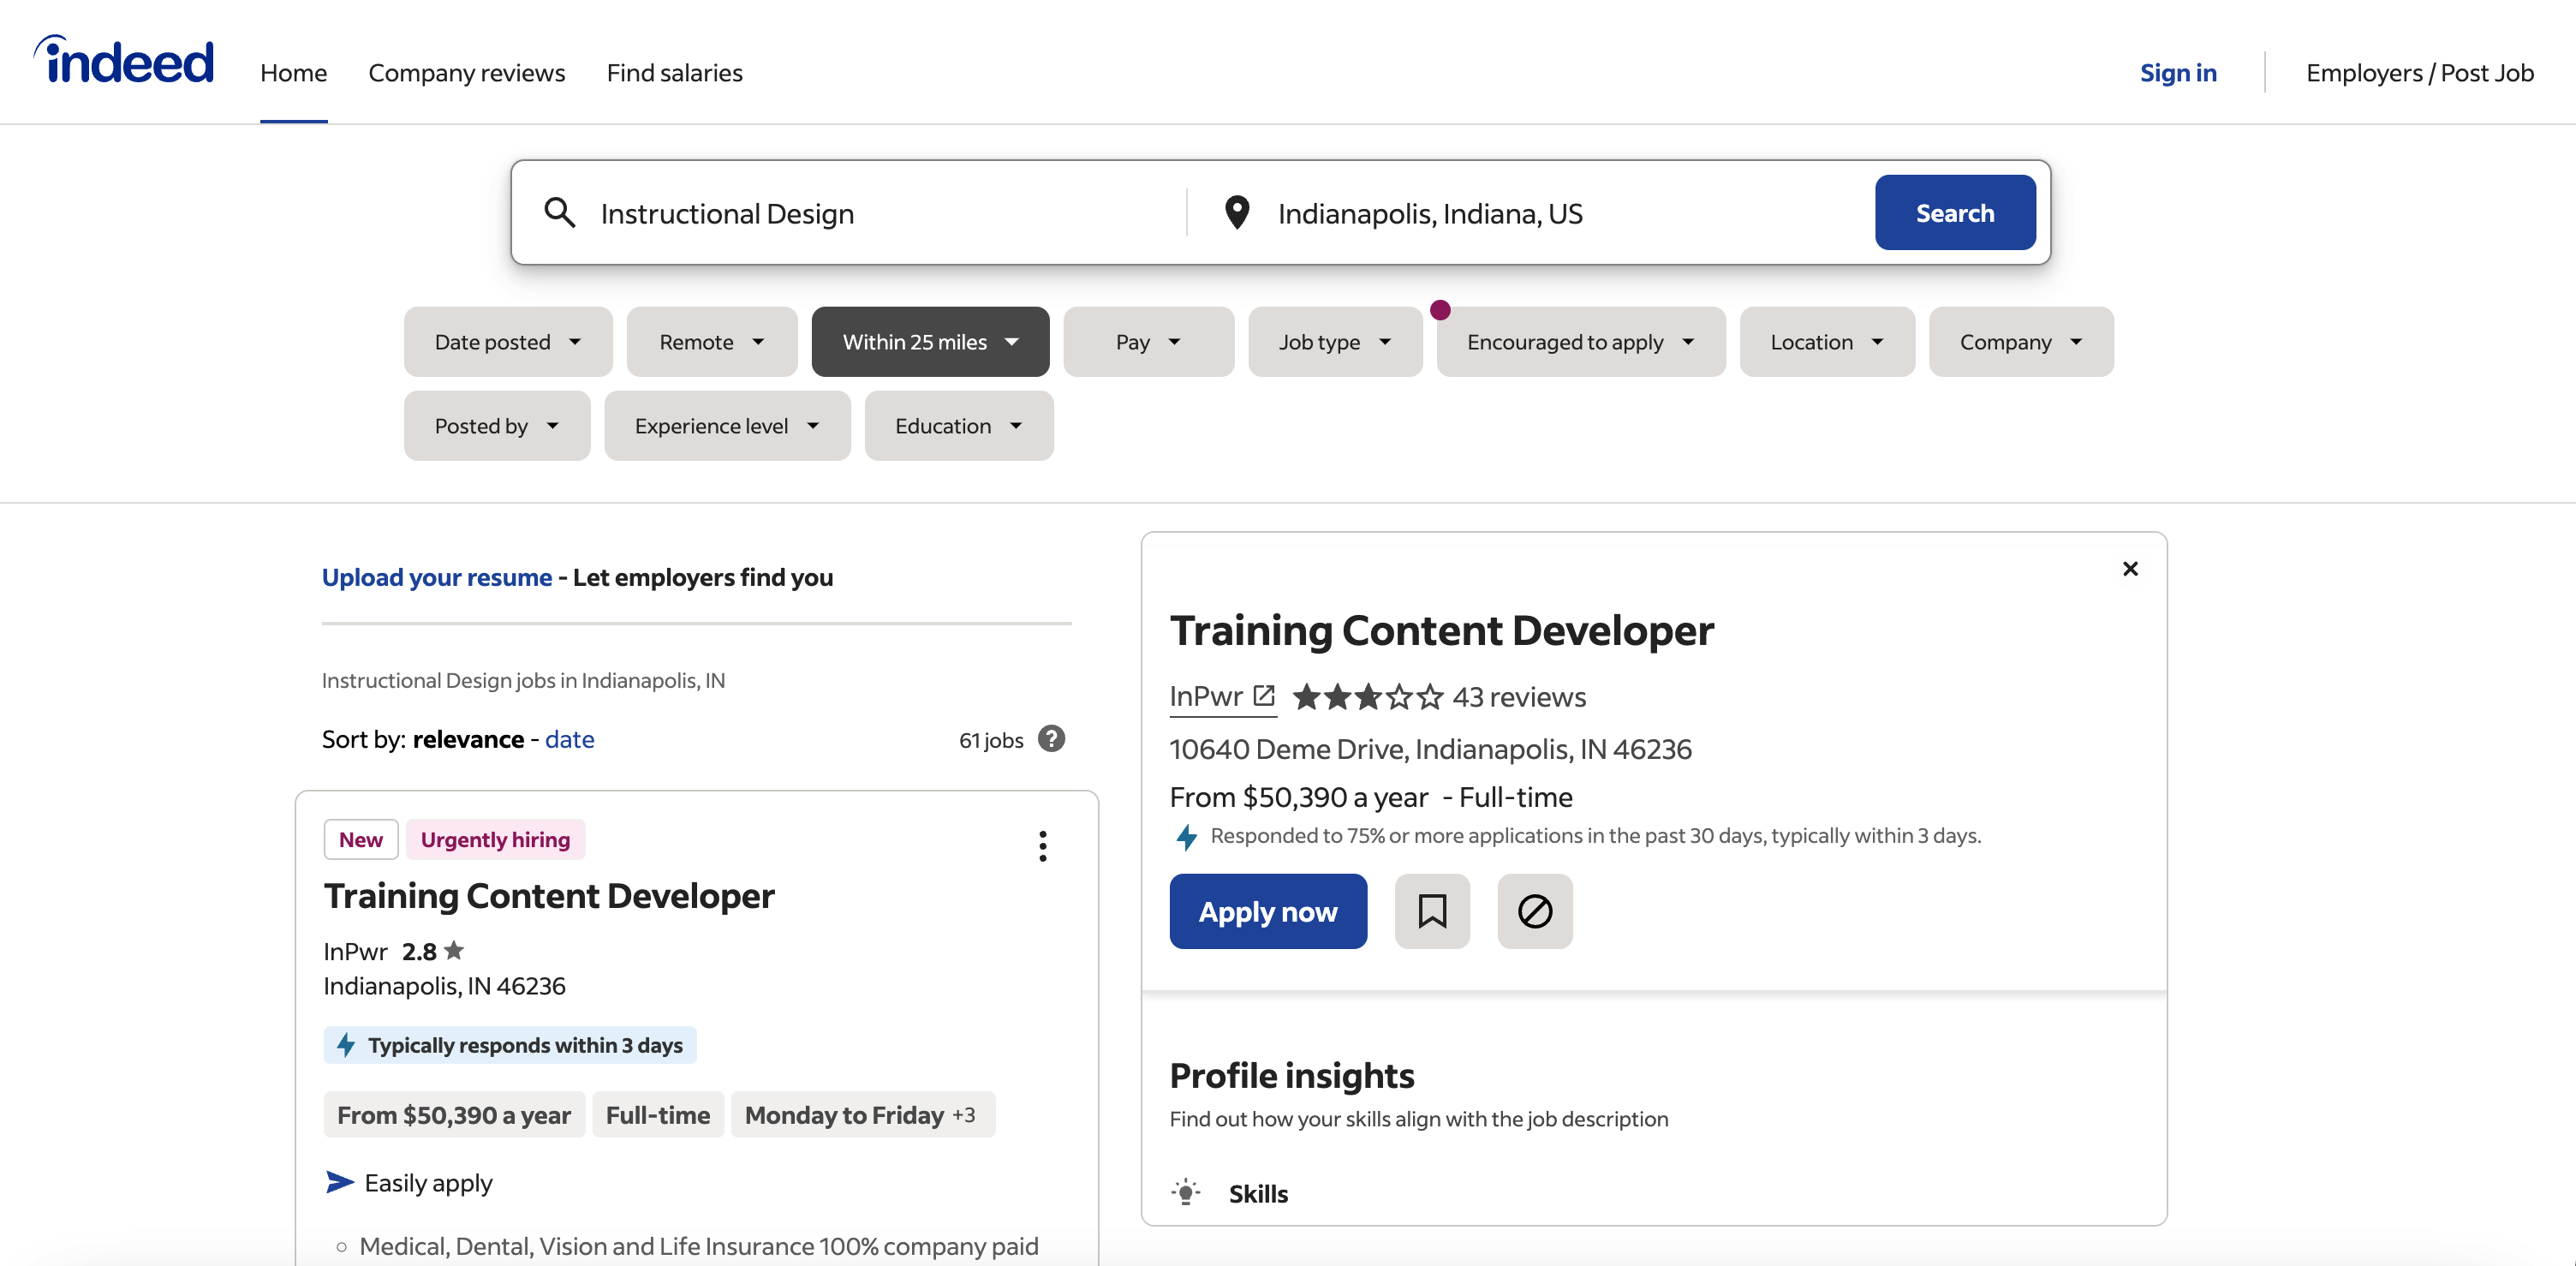Click the 10640 Deme Drive address
The width and height of the screenshot is (2576, 1266).
click(x=1431, y=749)
